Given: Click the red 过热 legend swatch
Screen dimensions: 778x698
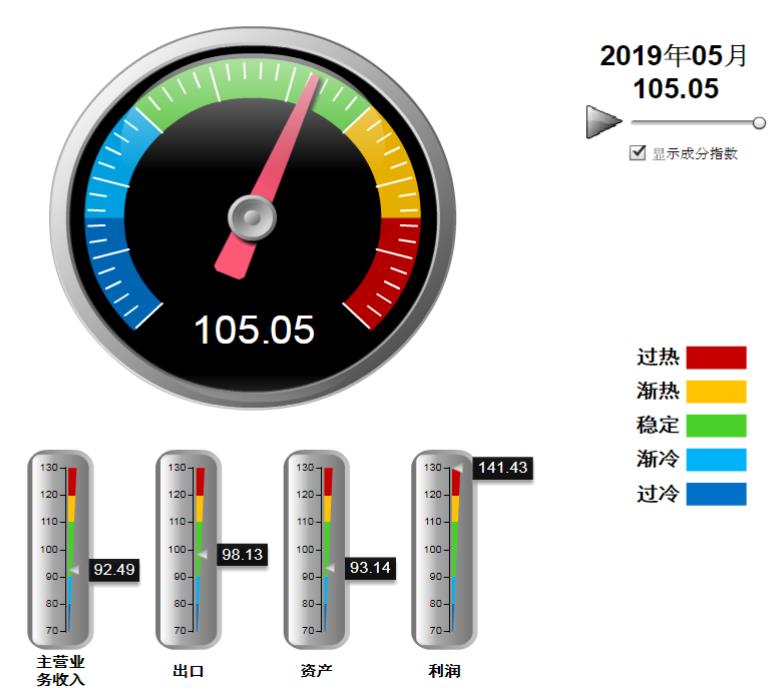Looking at the screenshot, I should point(716,358).
